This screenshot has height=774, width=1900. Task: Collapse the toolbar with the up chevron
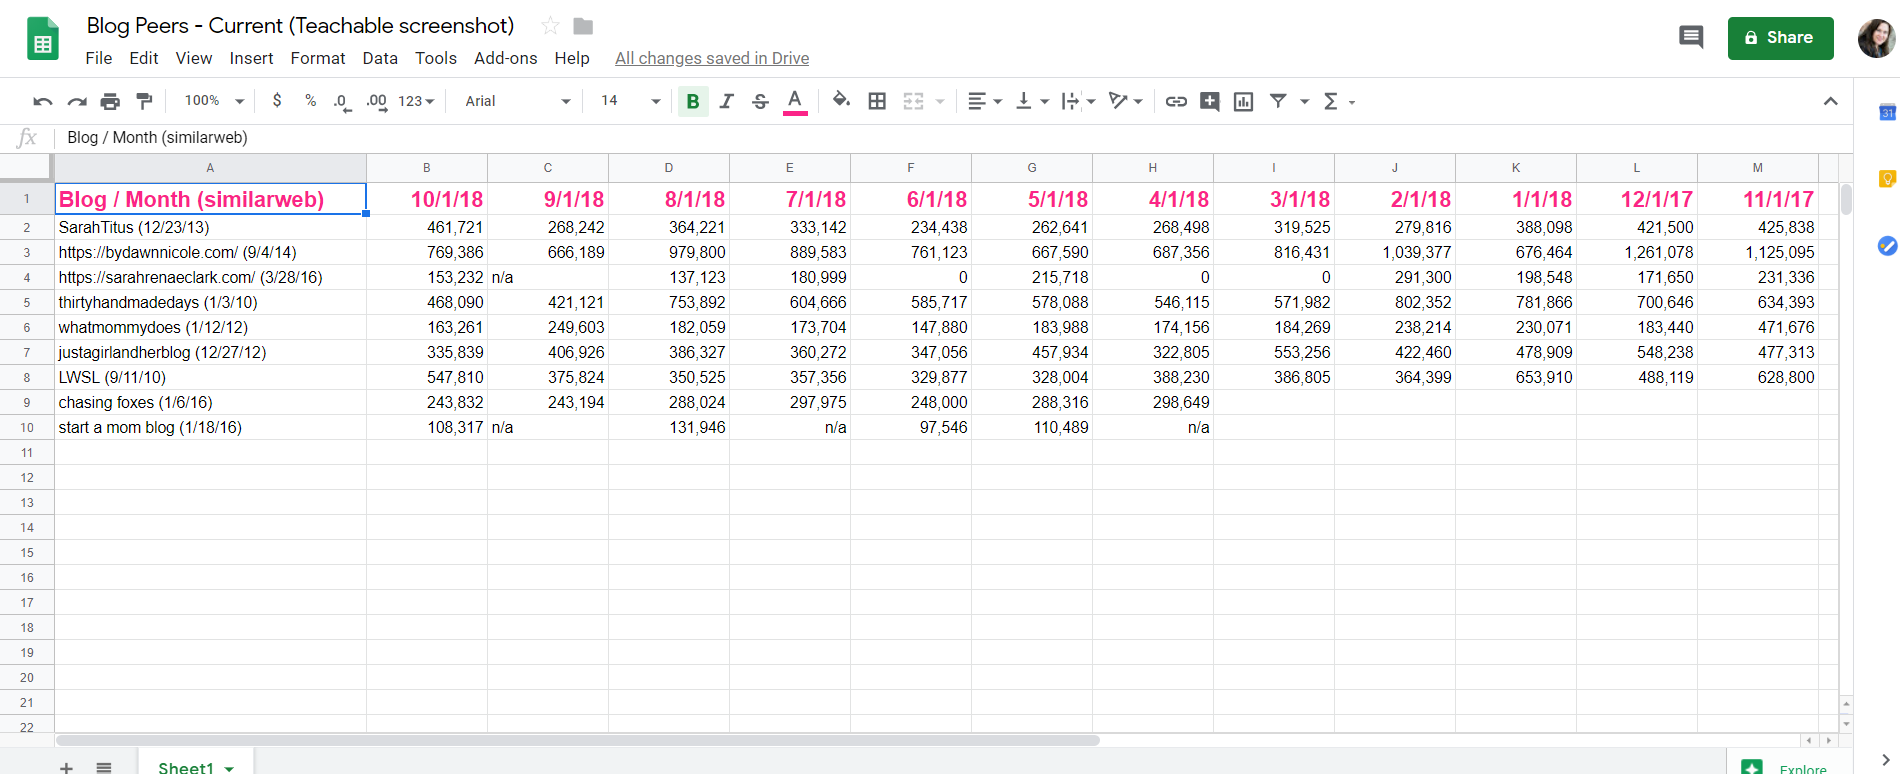[1830, 101]
